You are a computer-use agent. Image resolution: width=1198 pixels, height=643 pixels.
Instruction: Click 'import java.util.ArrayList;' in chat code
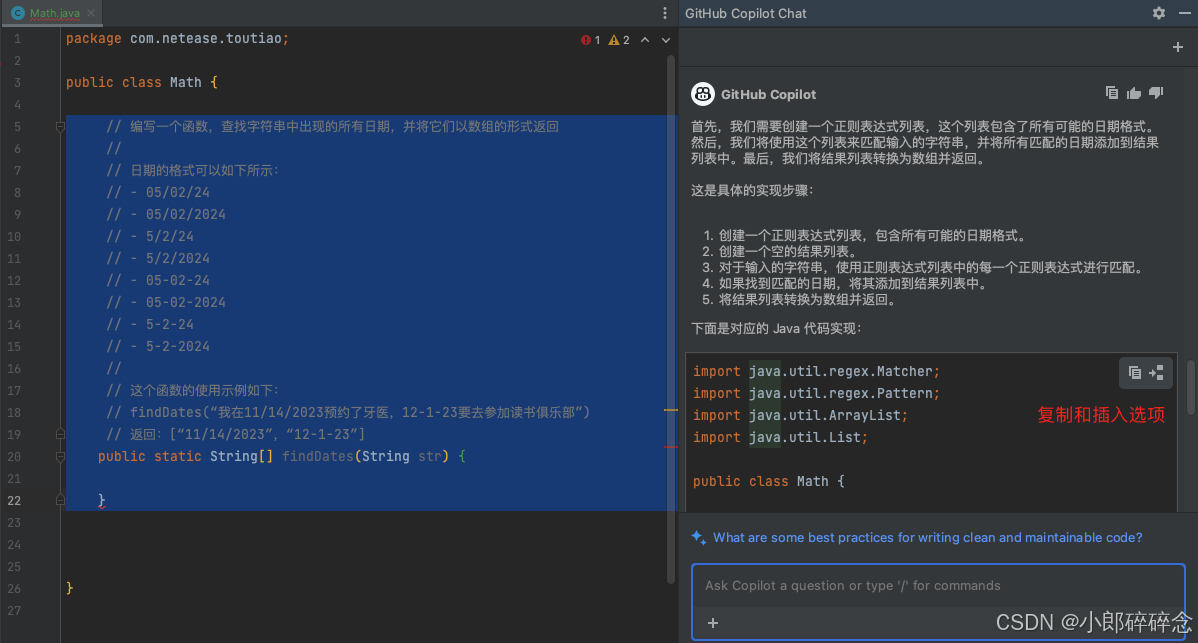[800, 415]
